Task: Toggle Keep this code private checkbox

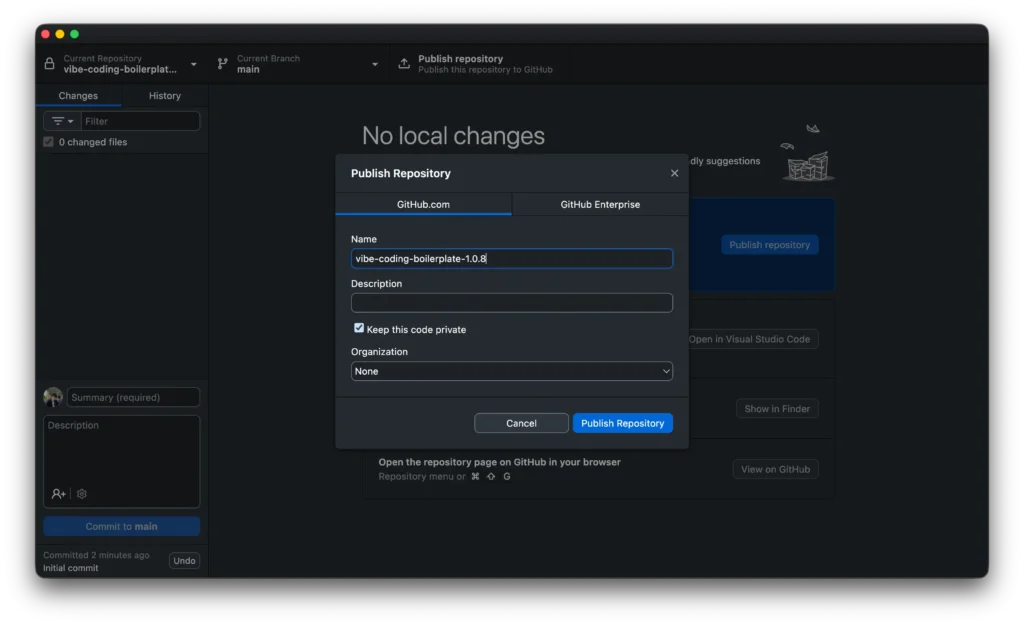Action: click(x=359, y=328)
